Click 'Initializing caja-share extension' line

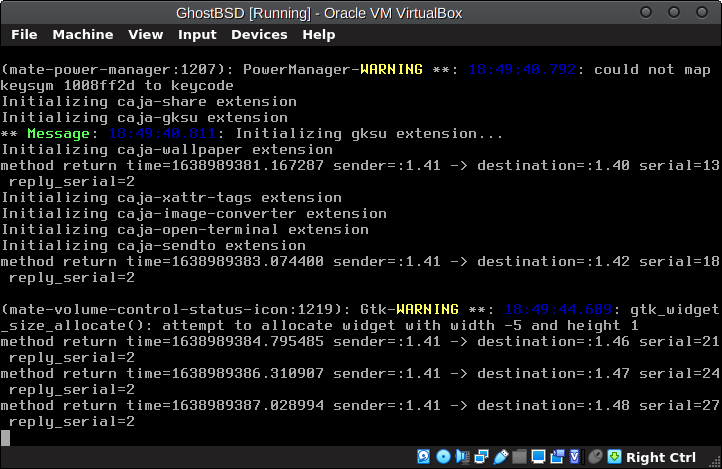[x=149, y=102]
